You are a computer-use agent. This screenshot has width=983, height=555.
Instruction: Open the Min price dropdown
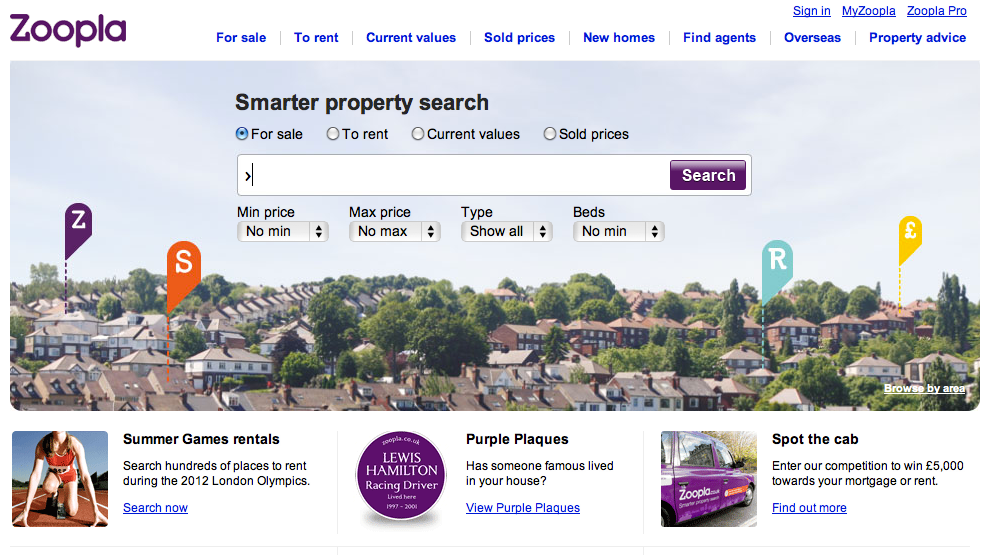(283, 231)
